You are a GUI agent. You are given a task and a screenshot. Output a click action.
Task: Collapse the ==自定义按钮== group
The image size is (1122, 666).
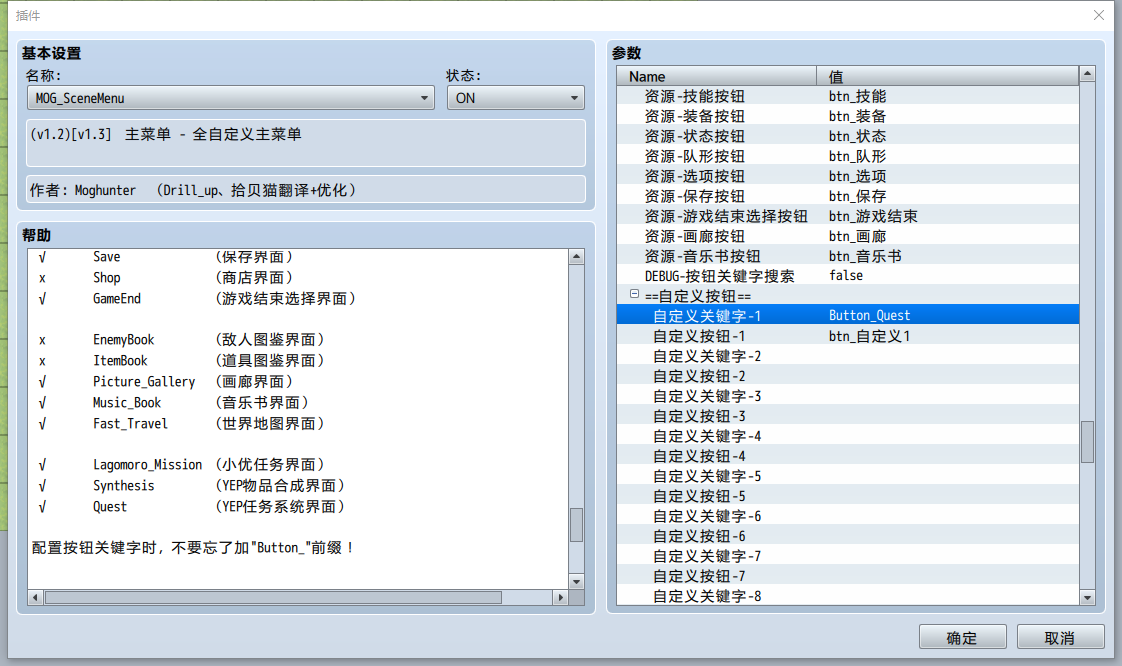(x=634, y=294)
